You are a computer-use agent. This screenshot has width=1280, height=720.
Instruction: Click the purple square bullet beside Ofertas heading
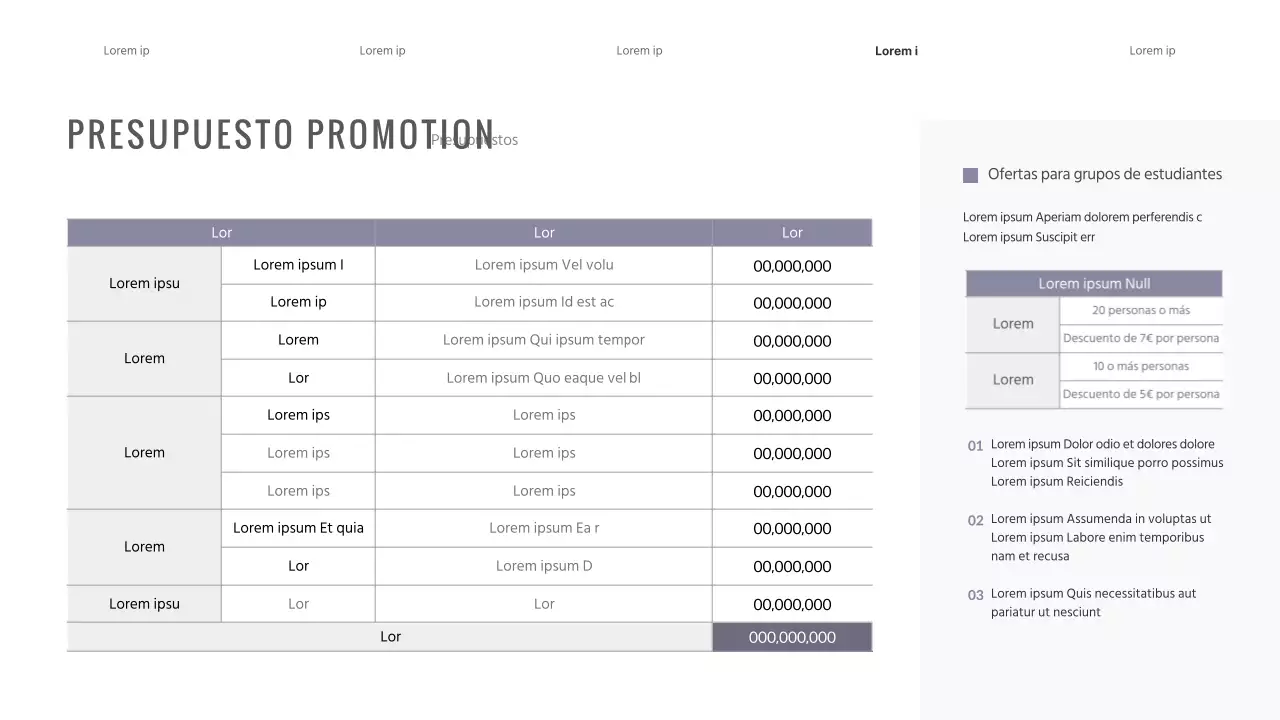970,175
